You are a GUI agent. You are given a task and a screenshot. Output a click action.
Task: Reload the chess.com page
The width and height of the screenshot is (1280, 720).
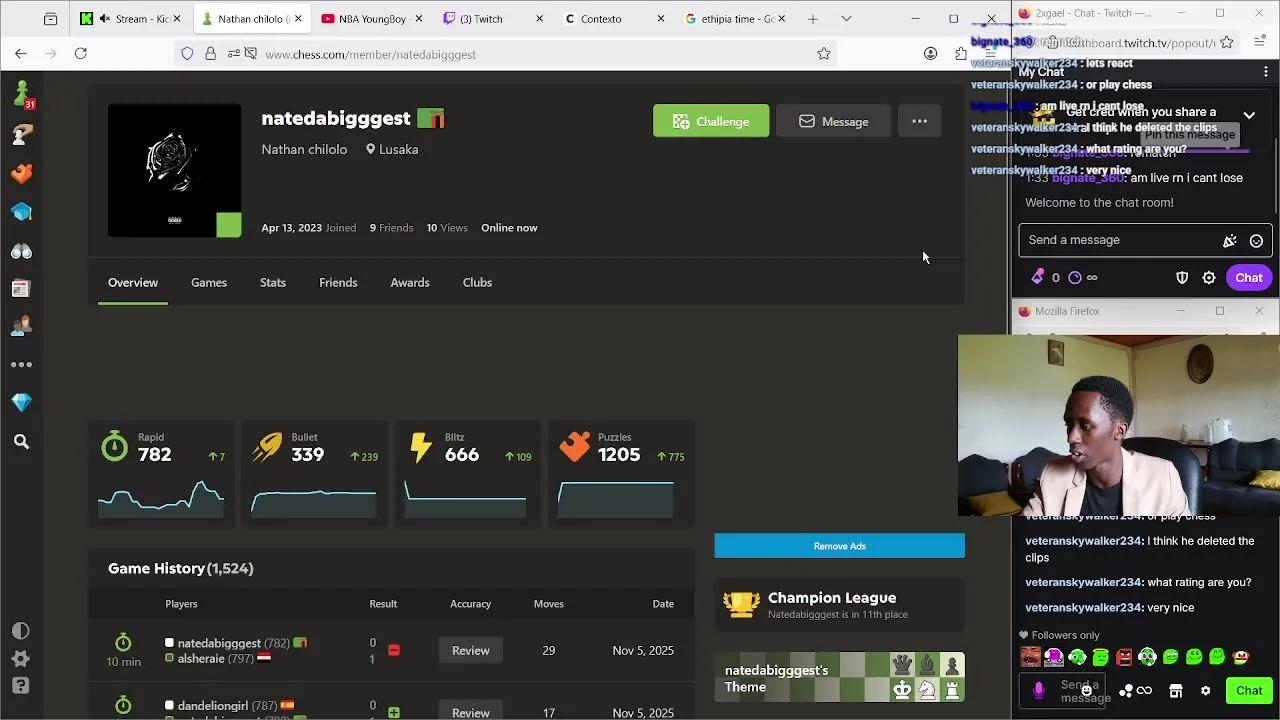81,54
